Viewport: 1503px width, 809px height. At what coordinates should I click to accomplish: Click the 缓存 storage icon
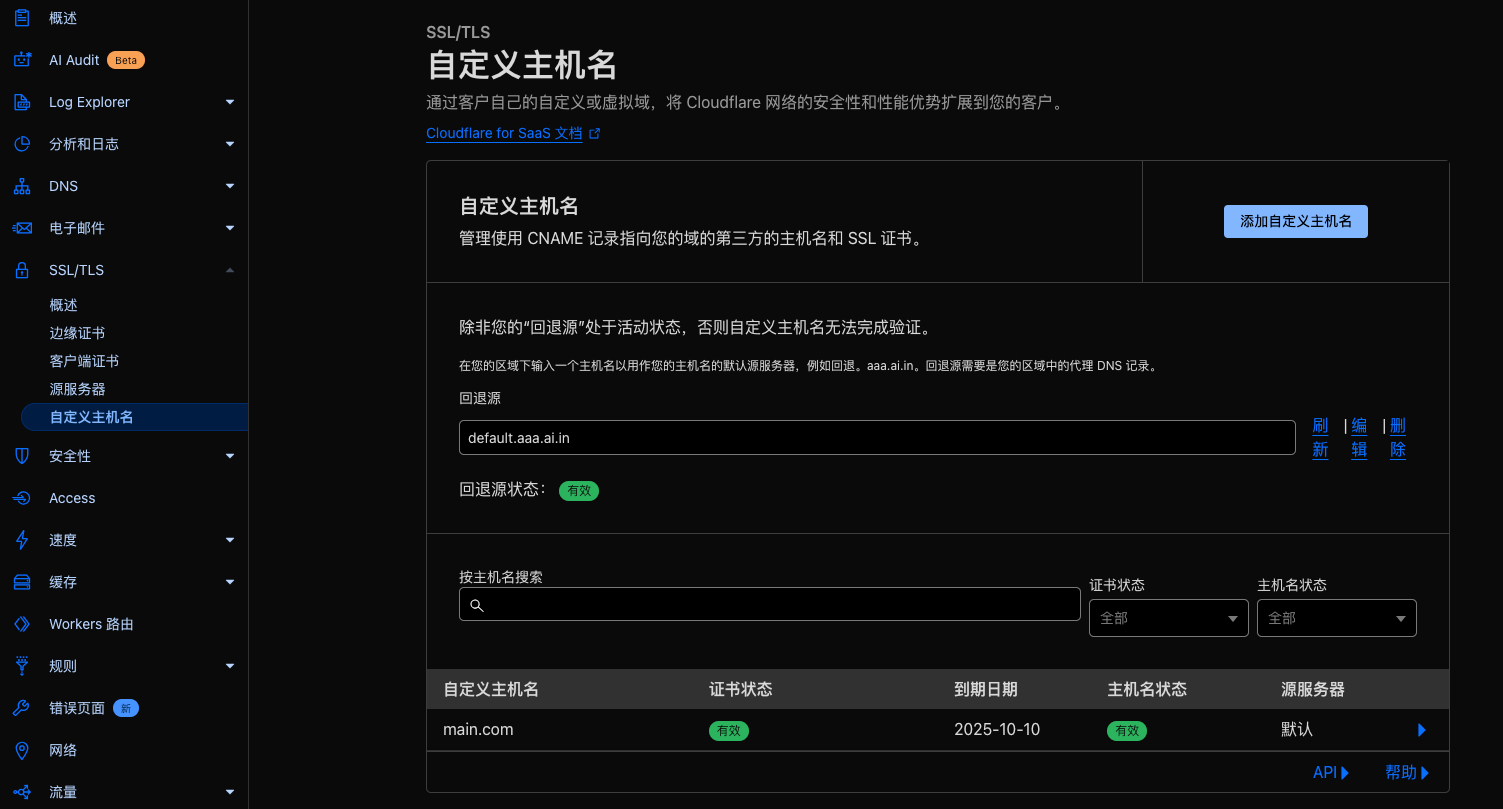click(x=22, y=582)
